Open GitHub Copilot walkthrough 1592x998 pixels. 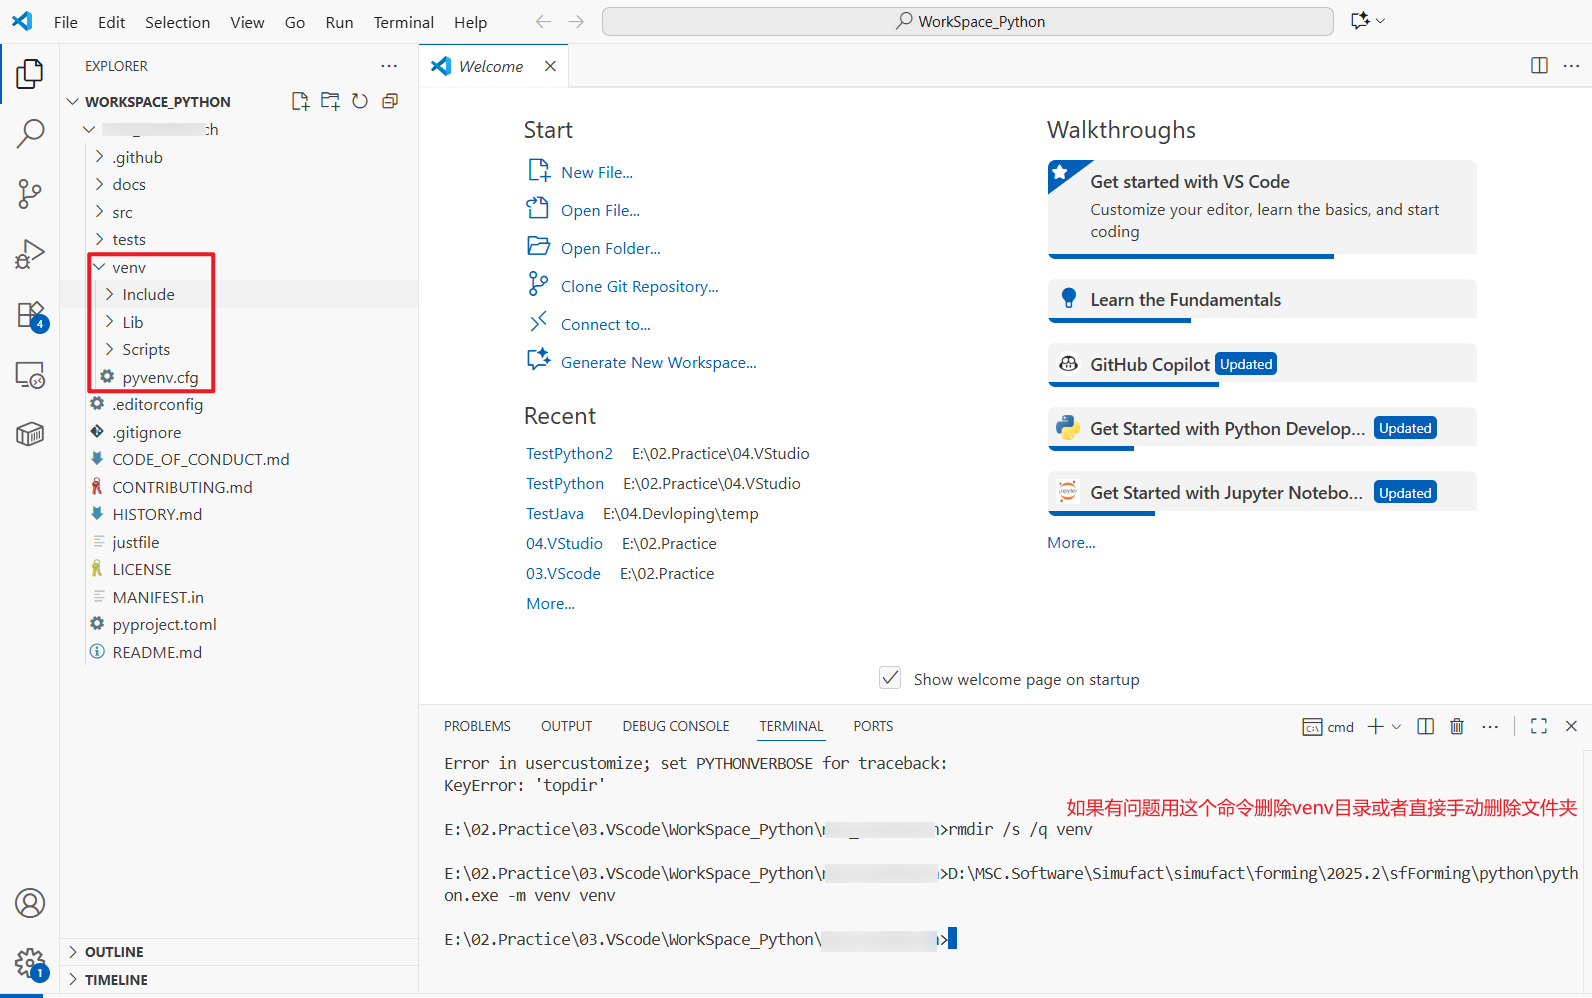pyautogui.click(x=1262, y=364)
